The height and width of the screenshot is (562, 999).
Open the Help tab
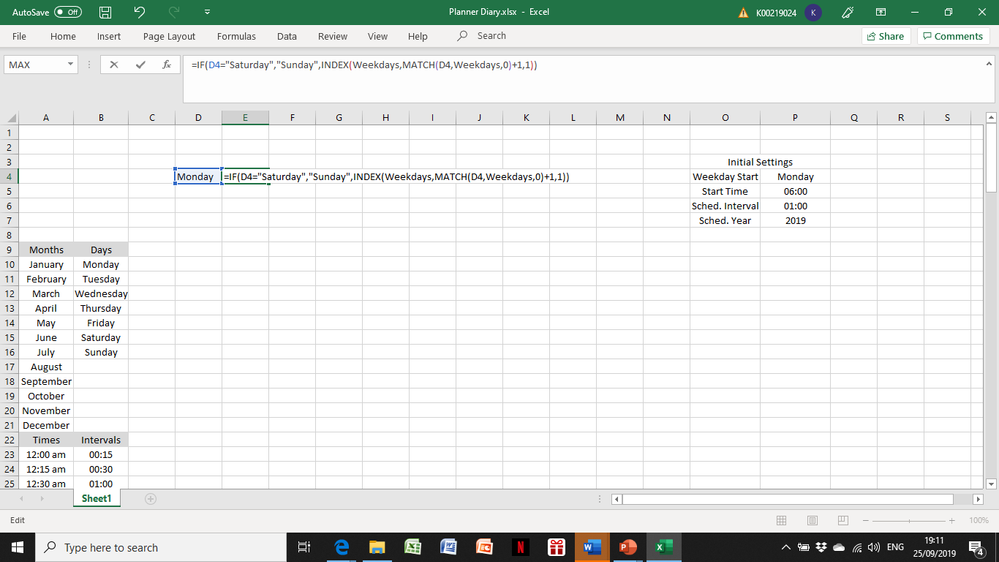tap(417, 36)
